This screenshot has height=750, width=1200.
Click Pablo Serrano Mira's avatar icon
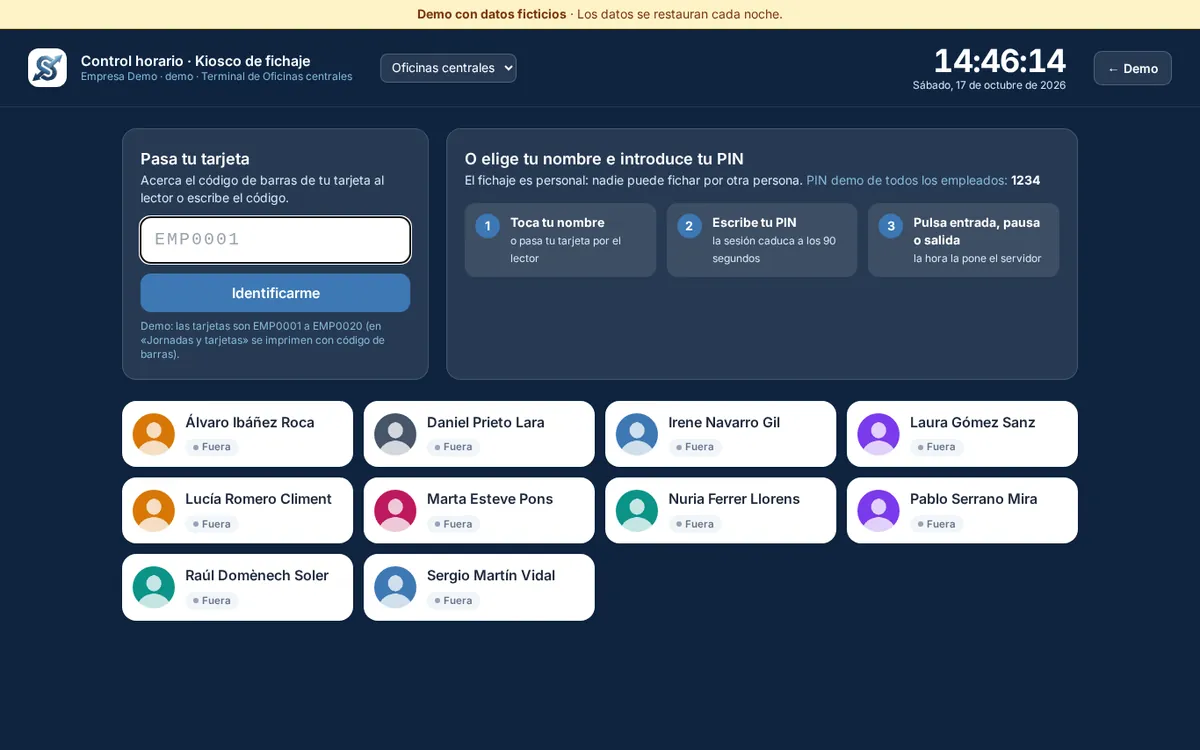click(x=878, y=511)
